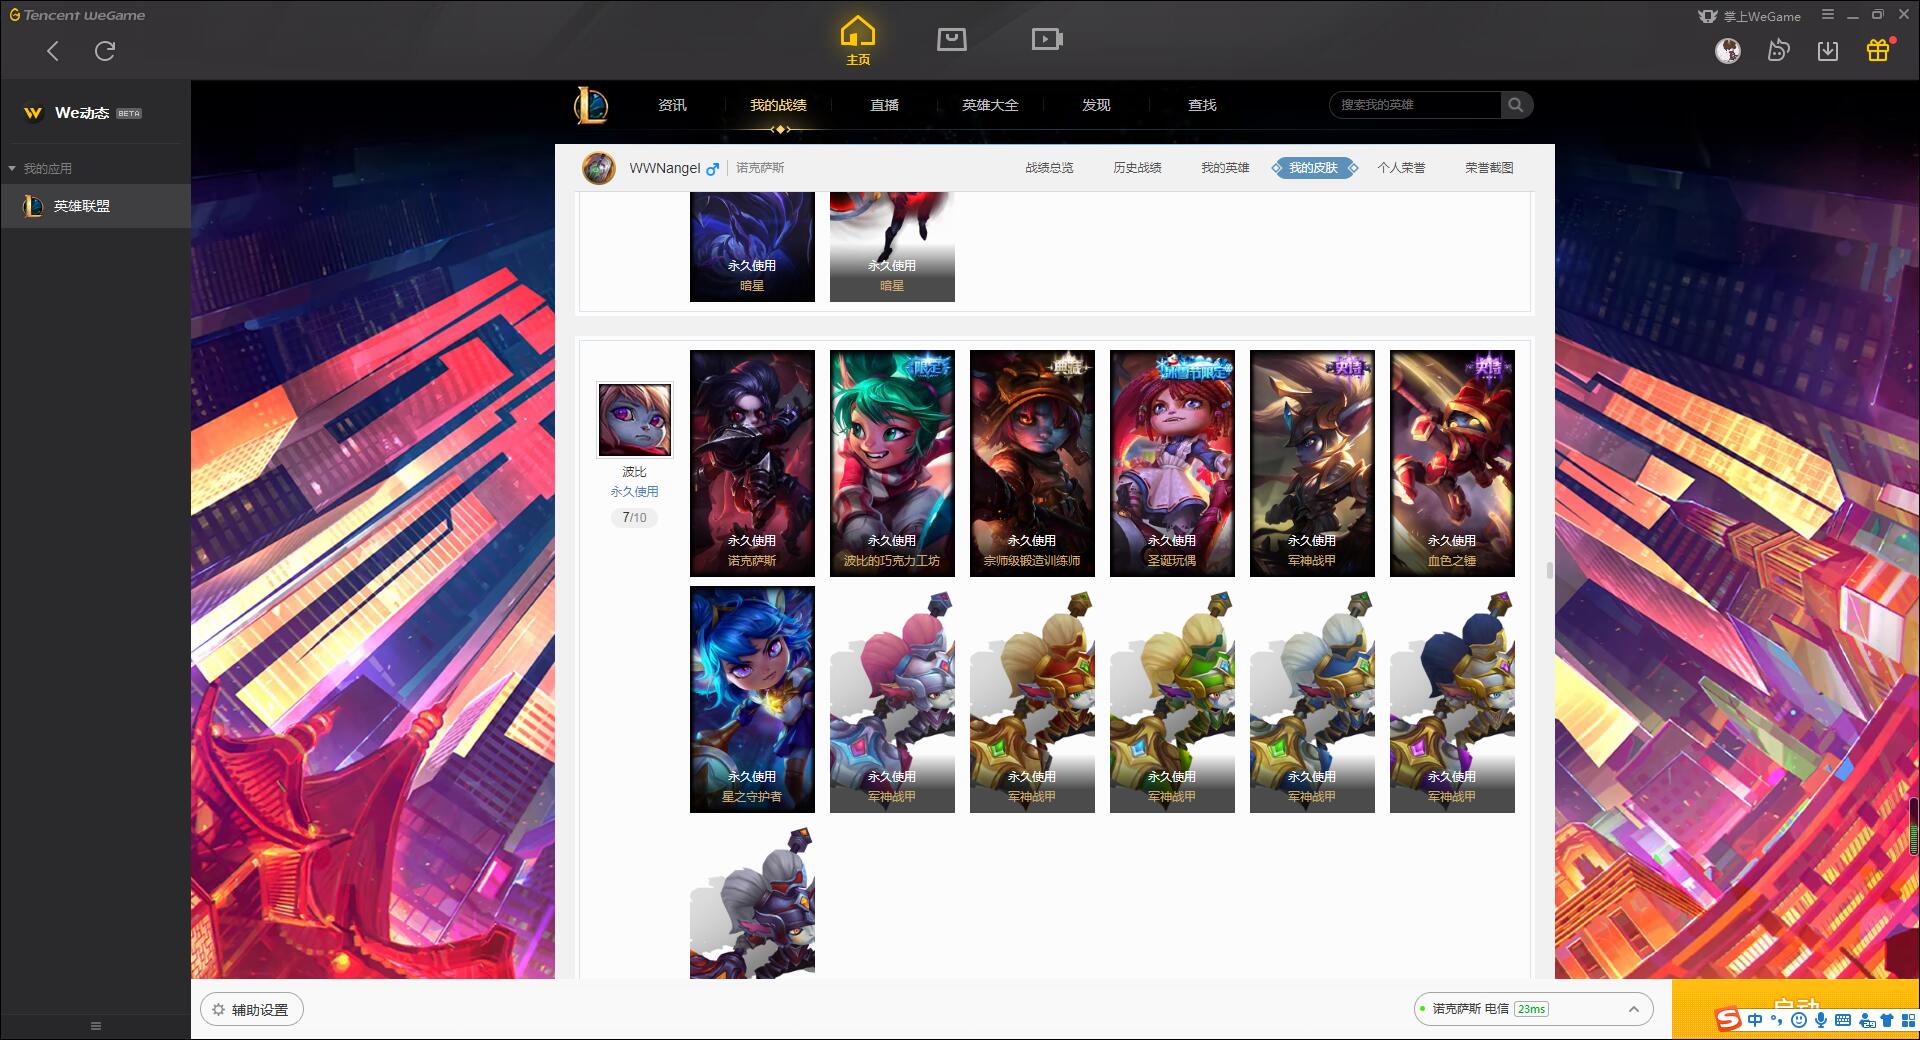Click the Tencent WeGame title logo
This screenshot has height=1040, width=1920.
(x=77, y=15)
